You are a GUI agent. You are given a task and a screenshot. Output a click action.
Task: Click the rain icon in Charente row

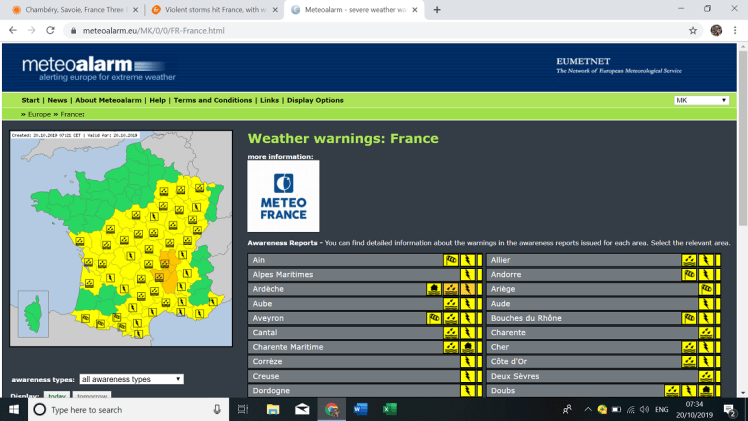pyautogui.click(x=706, y=333)
